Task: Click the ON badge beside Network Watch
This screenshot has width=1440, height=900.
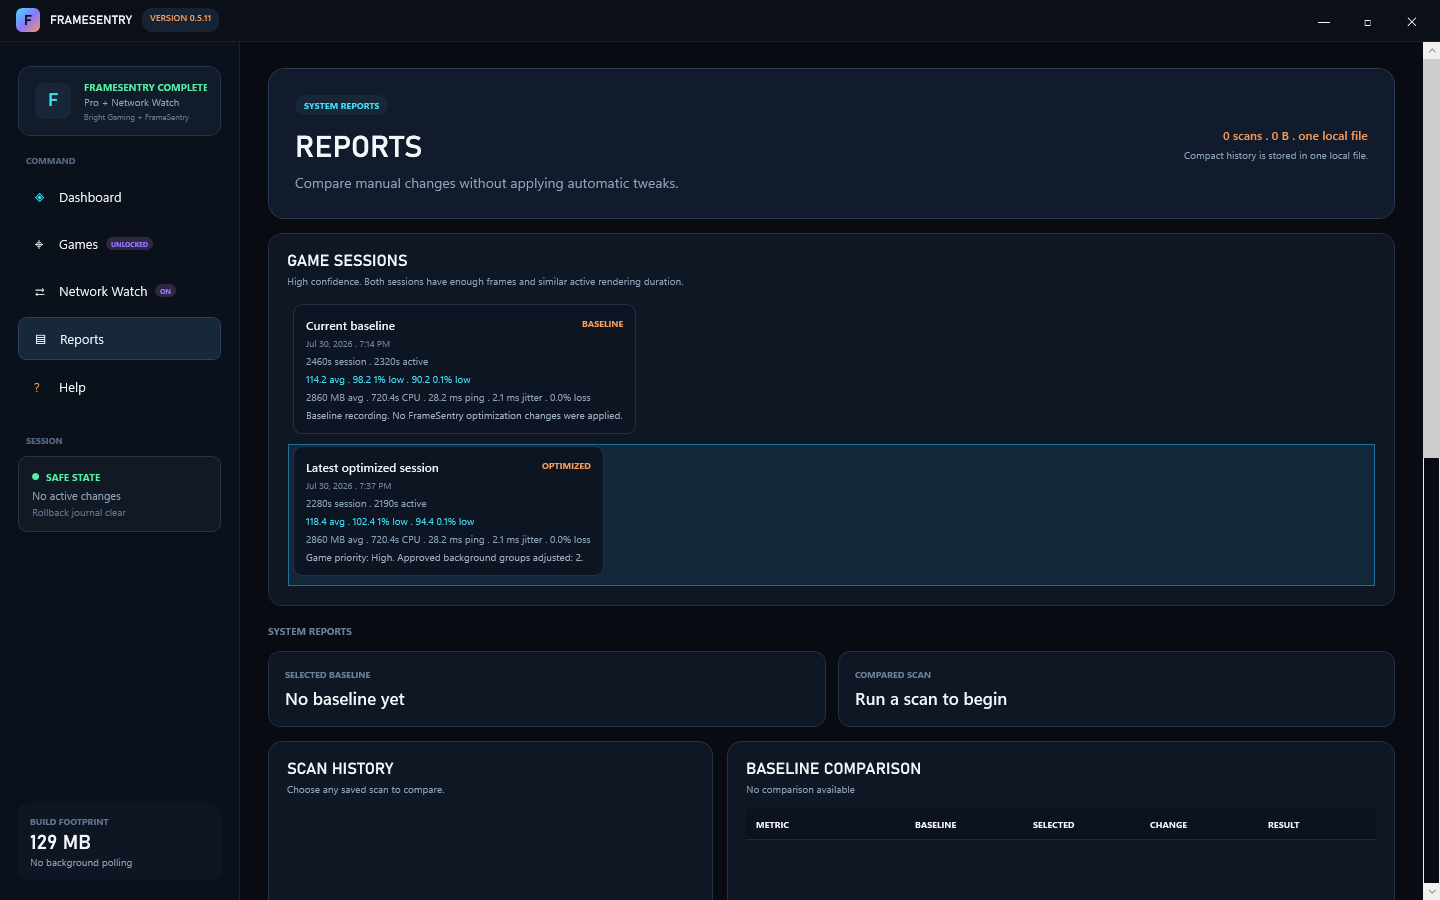Action: pos(166,291)
